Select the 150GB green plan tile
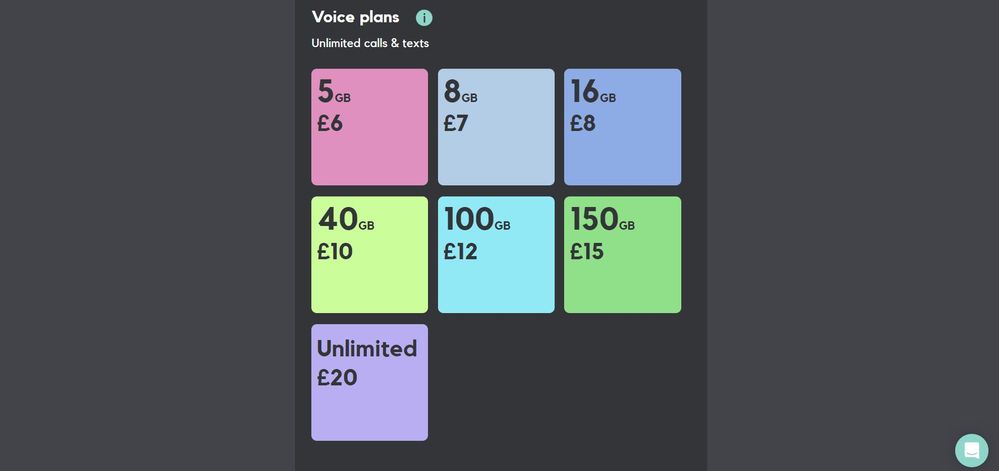Screen dimensions: 999x471 (x=622, y=254)
